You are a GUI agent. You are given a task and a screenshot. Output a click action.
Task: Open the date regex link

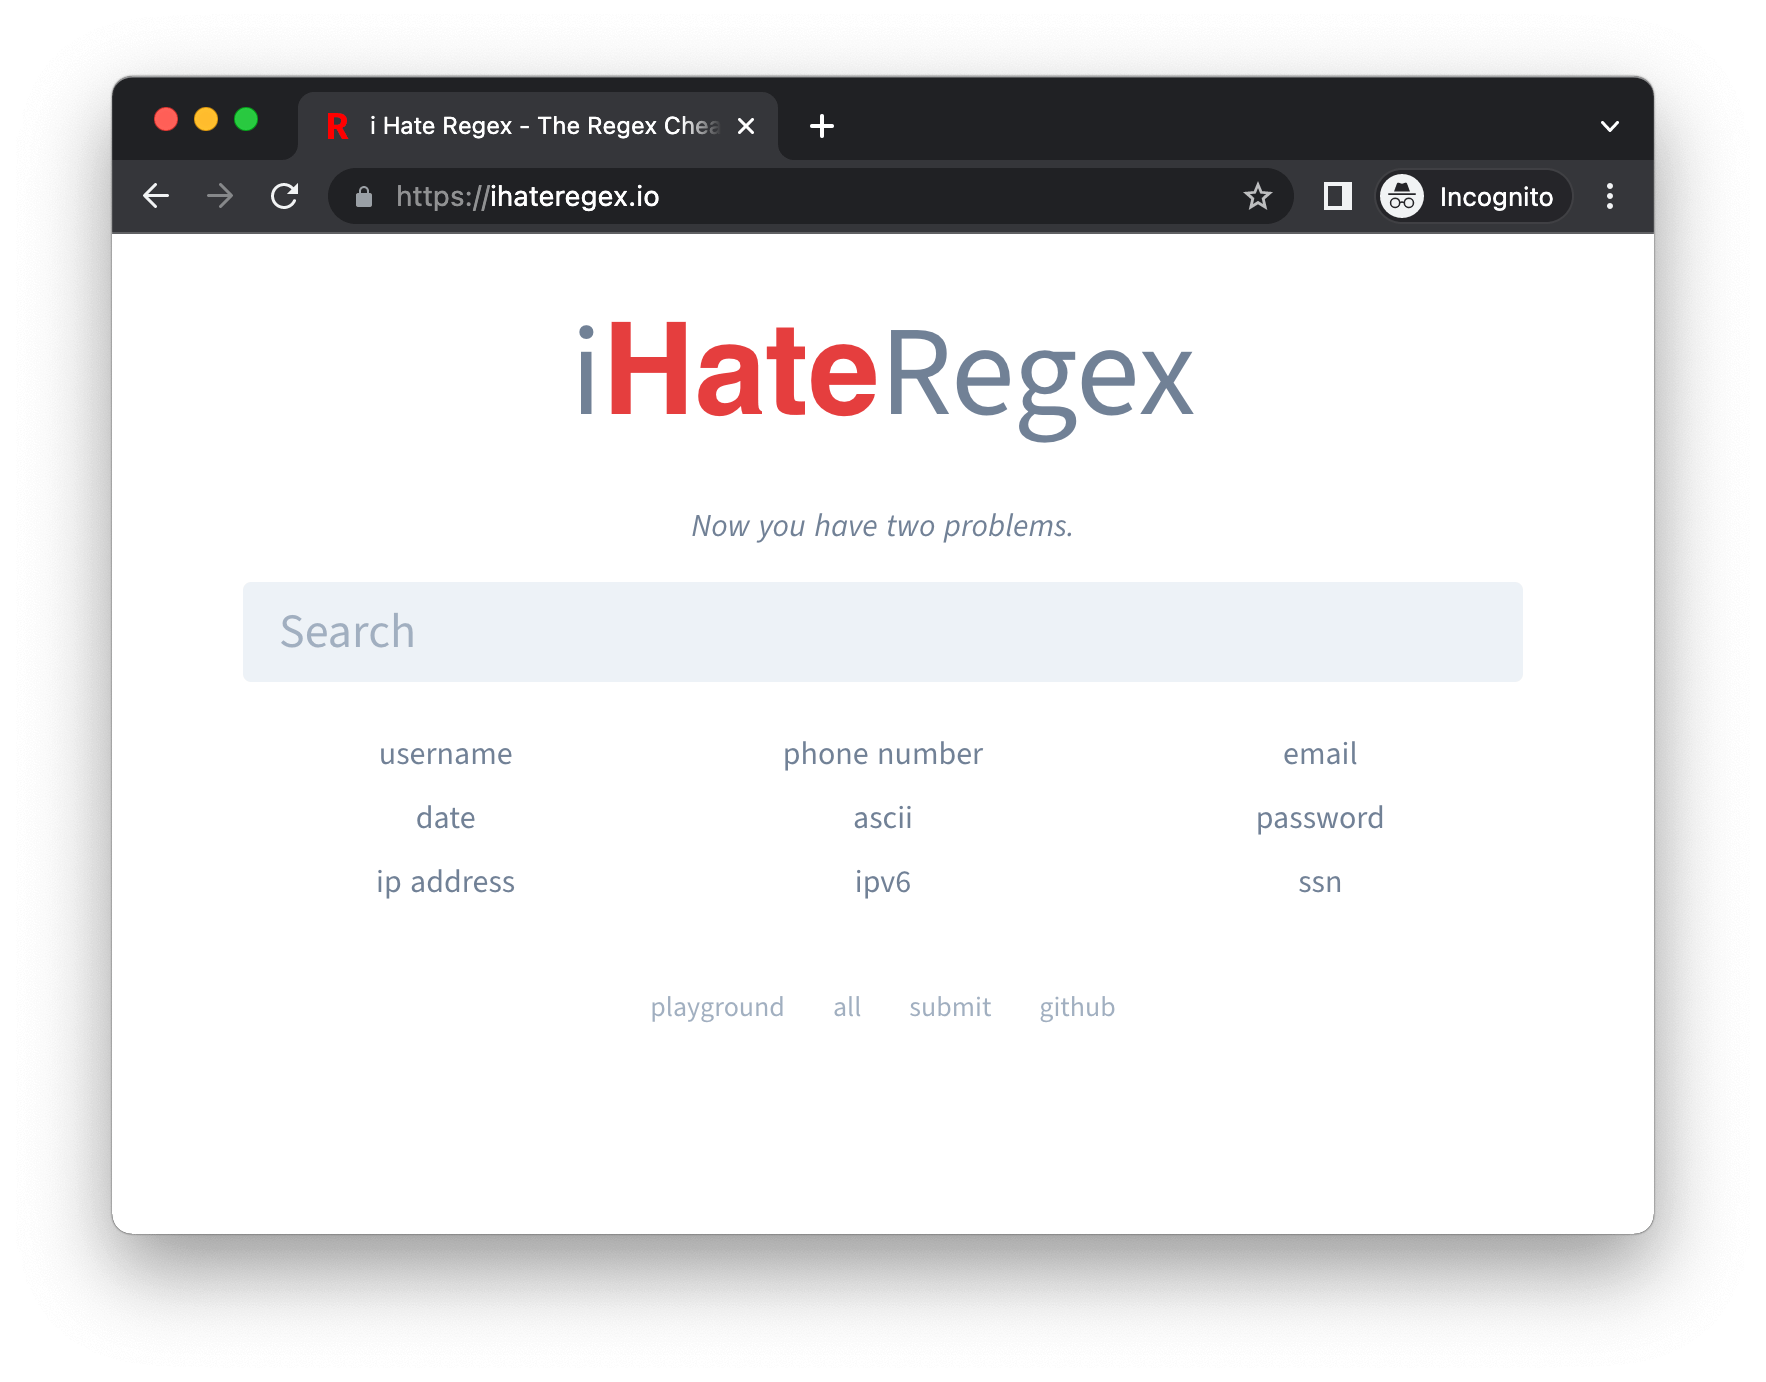coord(445,818)
